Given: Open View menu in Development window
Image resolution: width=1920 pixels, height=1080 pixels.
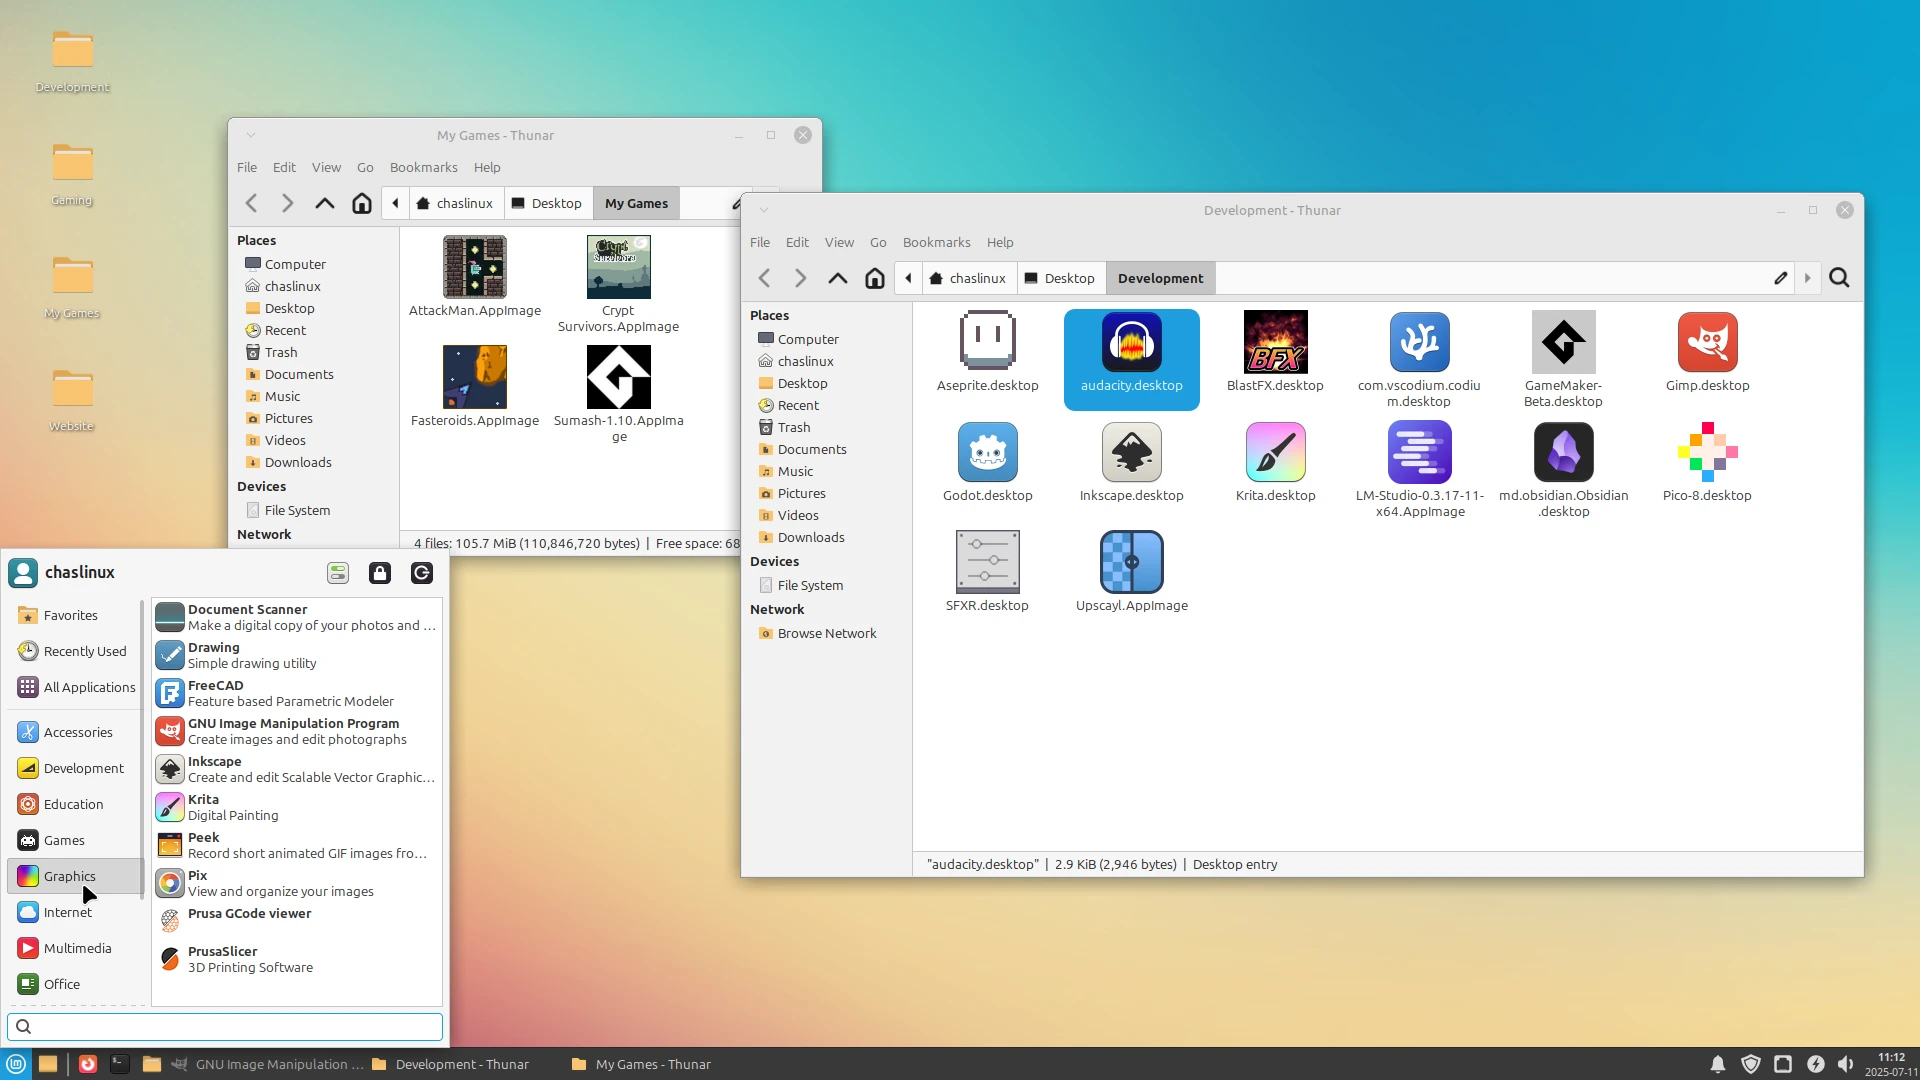Looking at the screenshot, I should [839, 242].
